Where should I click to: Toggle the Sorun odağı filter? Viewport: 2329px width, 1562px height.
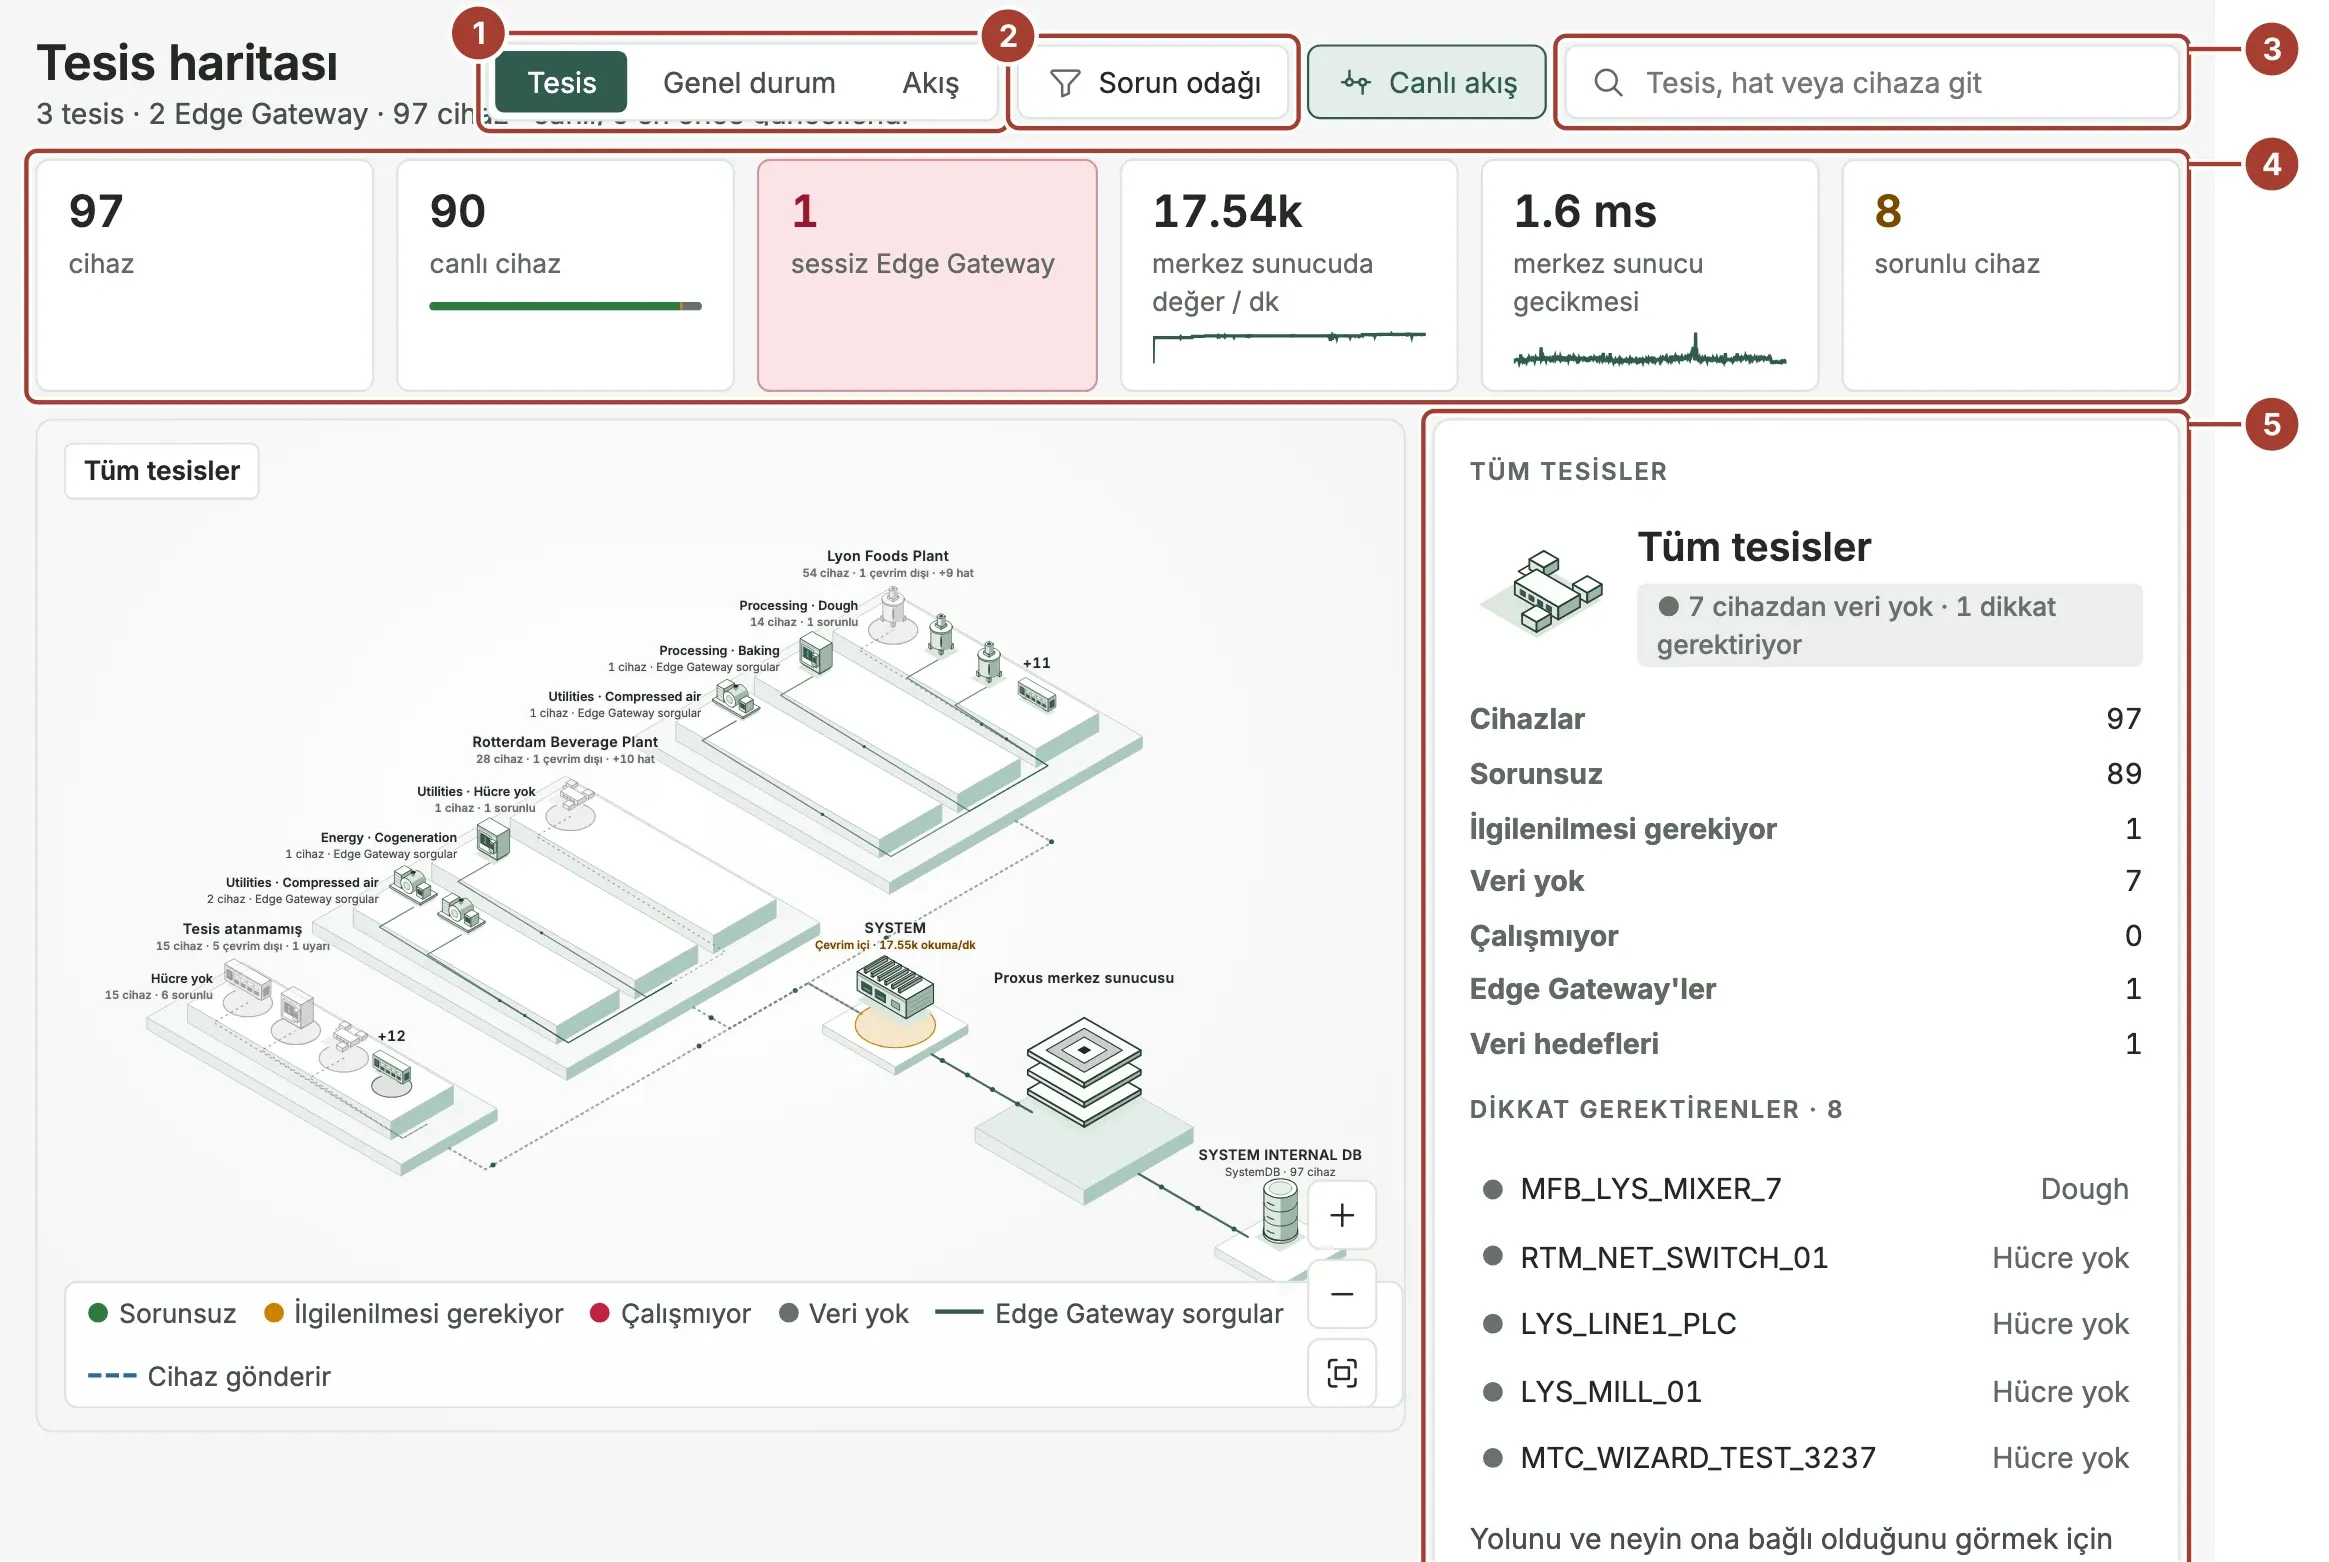click(1153, 82)
